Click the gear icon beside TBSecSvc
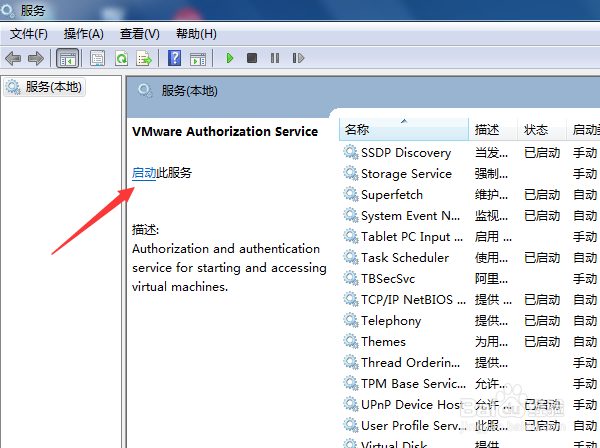The height and width of the screenshot is (448, 600). coord(350,278)
